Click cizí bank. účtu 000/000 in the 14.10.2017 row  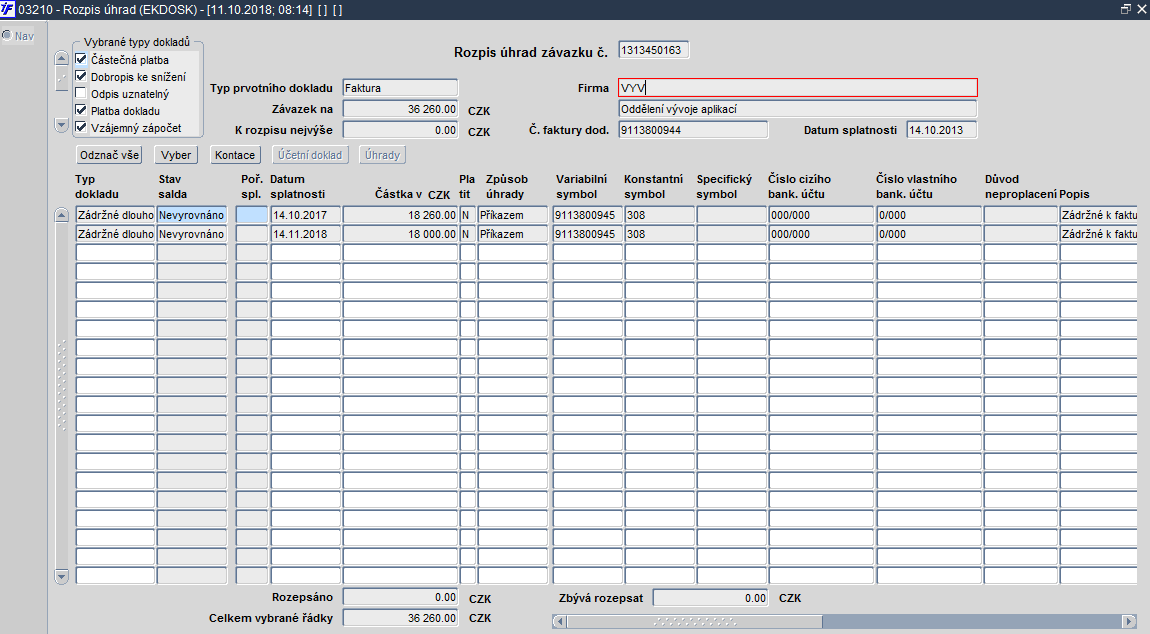821,215
